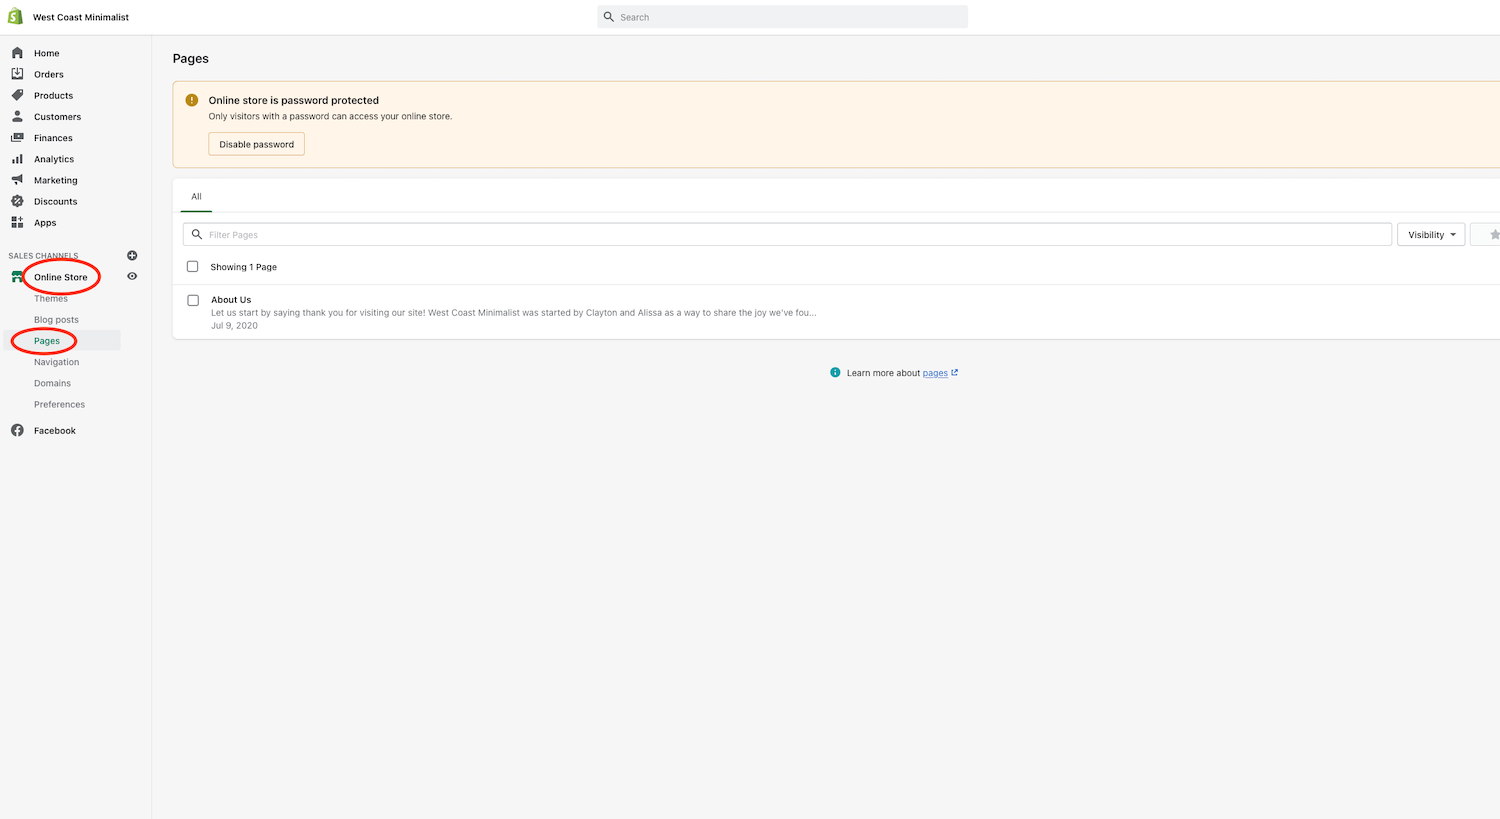Select Pages under Online Store
1500x819 pixels.
[47, 340]
